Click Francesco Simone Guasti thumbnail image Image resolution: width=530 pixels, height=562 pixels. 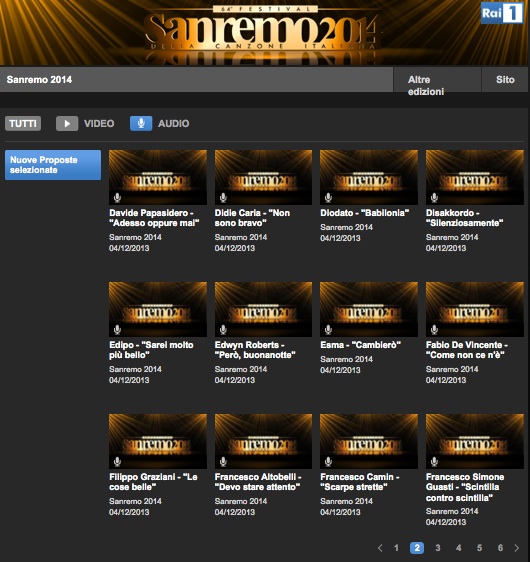475,442
